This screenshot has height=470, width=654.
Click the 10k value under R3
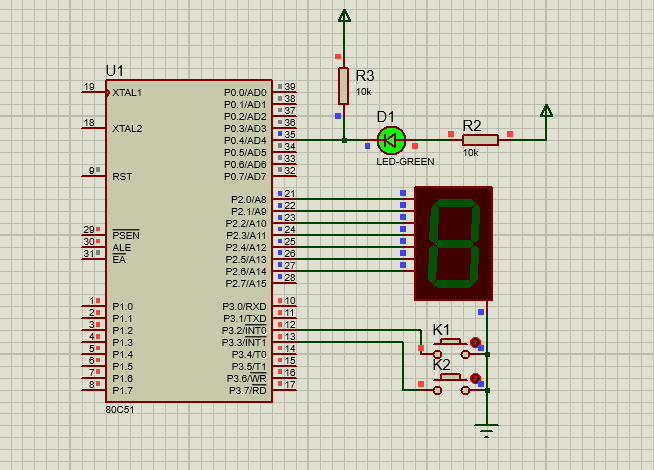click(364, 92)
